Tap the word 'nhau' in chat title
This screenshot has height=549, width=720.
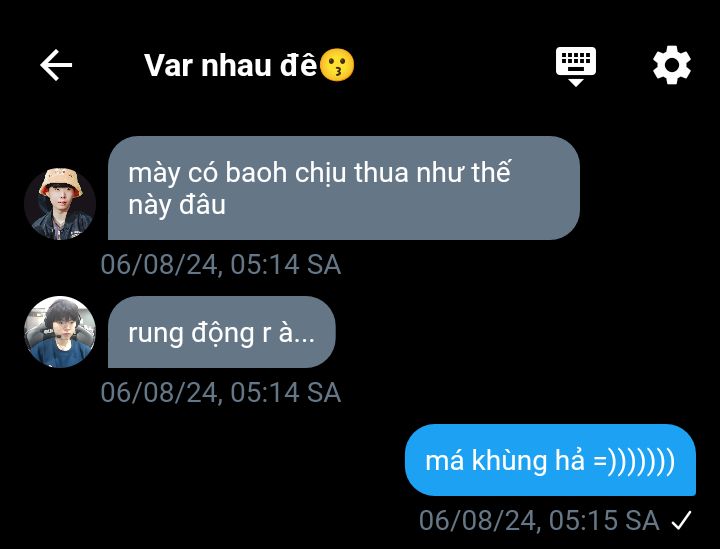click(236, 65)
